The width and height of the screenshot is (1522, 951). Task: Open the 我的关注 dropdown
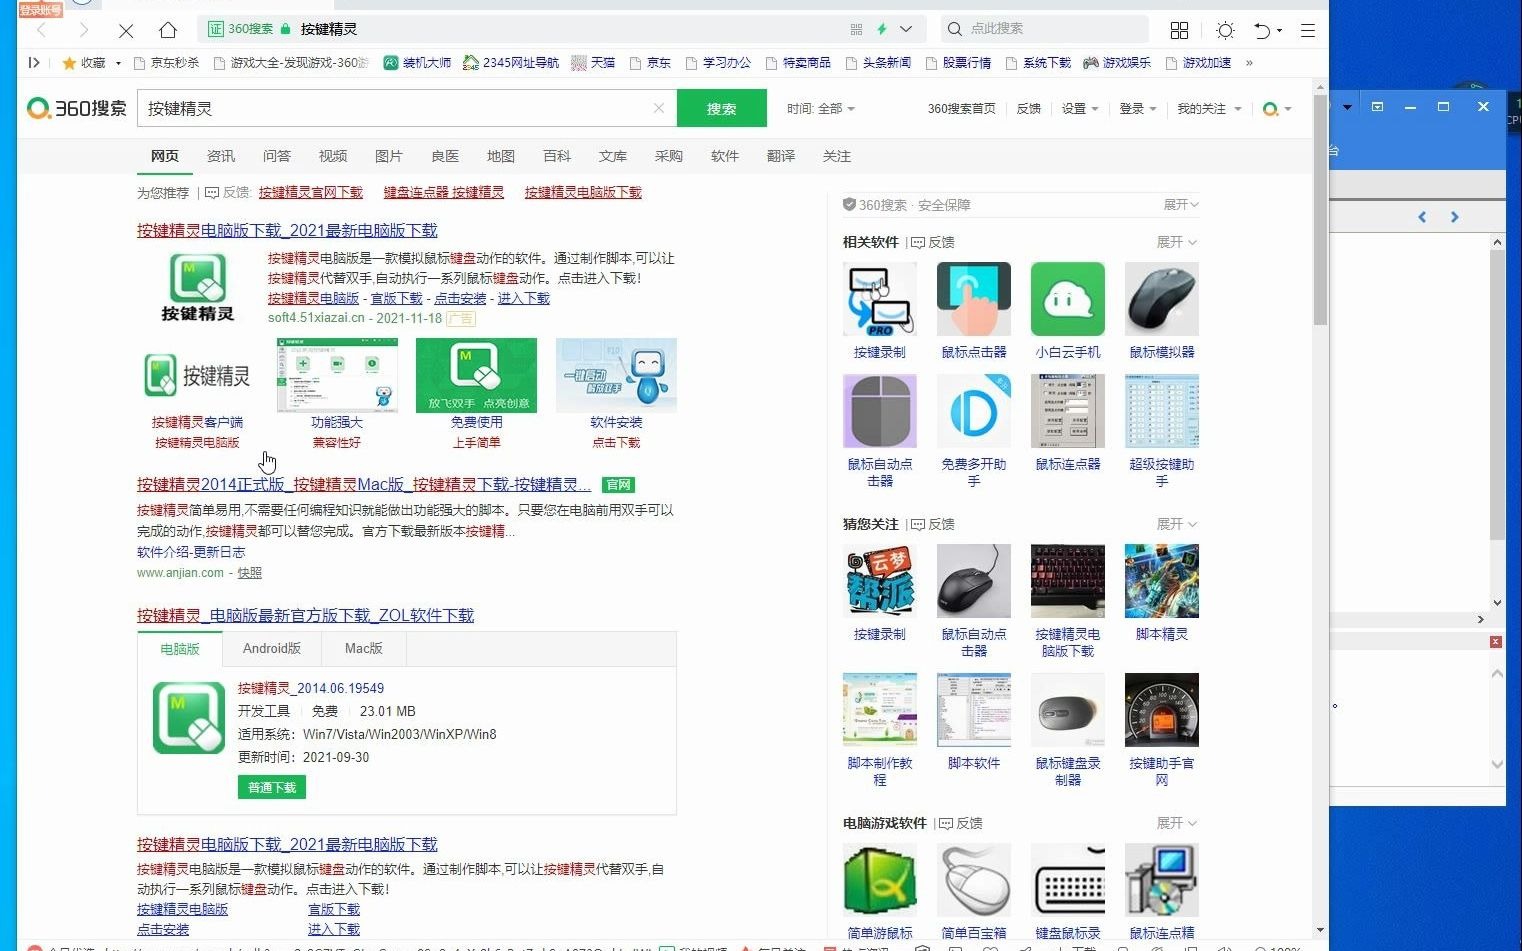1209,108
